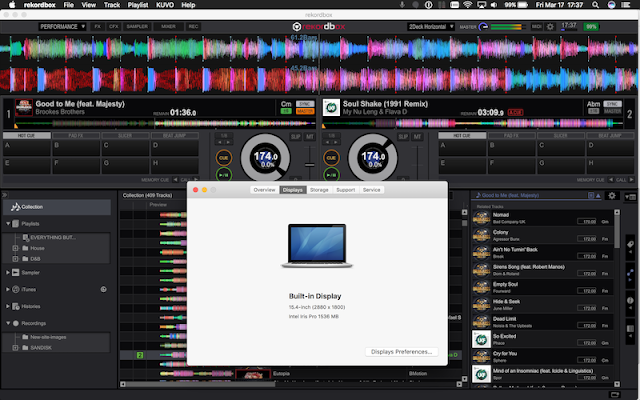Toggle SLIP mode on deck 1

(x=296, y=137)
